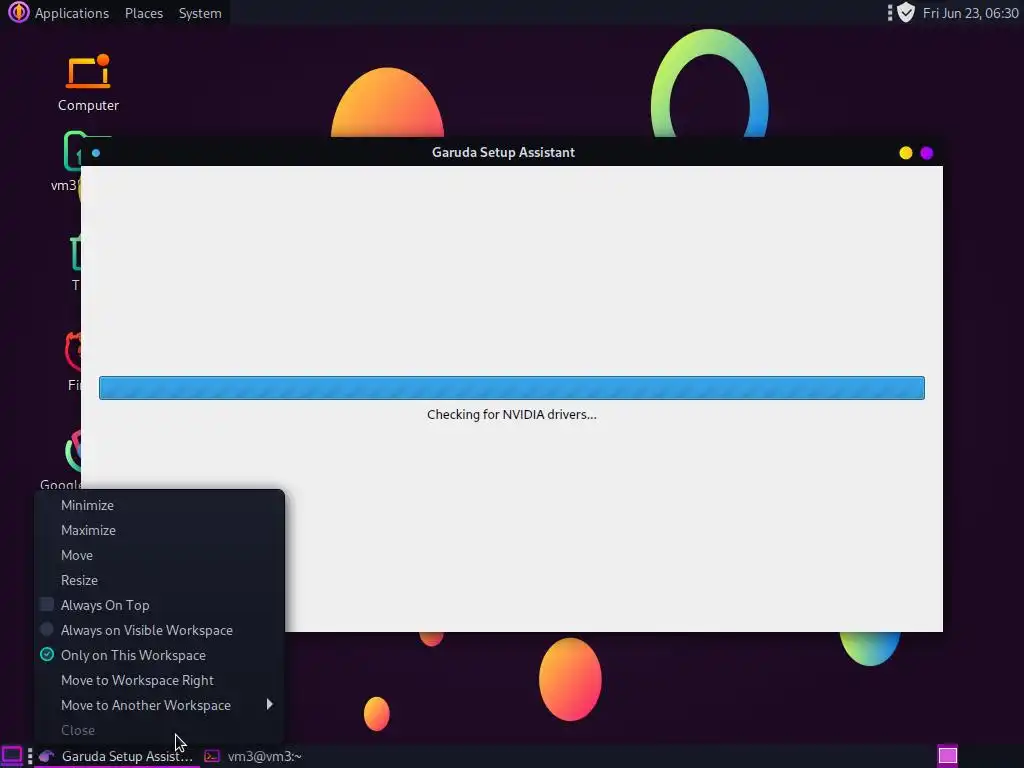Image resolution: width=1024 pixels, height=768 pixels.
Task: Click the Garuda Setup Assistant taskbar button
Action: pos(118,756)
